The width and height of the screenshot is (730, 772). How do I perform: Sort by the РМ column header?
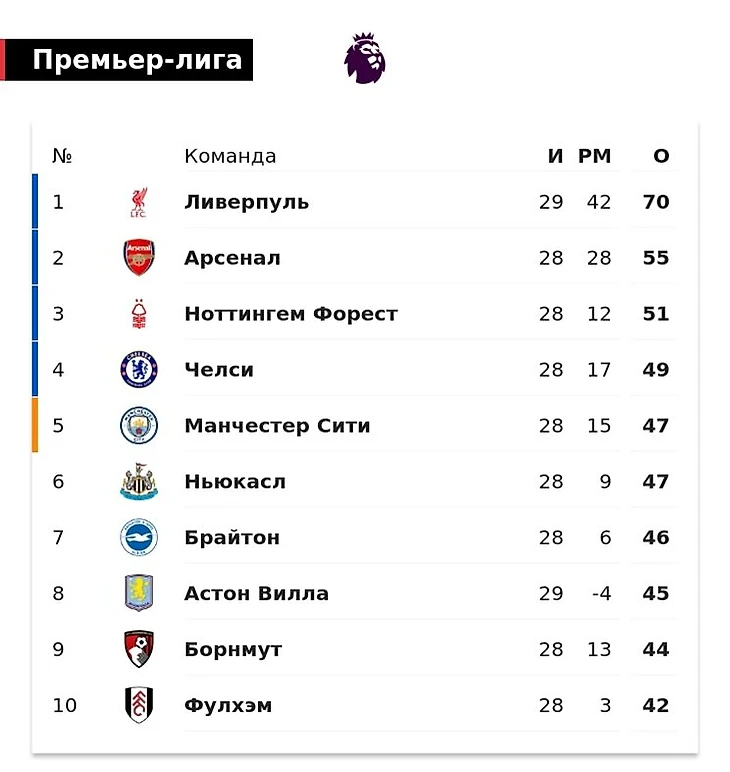point(594,156)
